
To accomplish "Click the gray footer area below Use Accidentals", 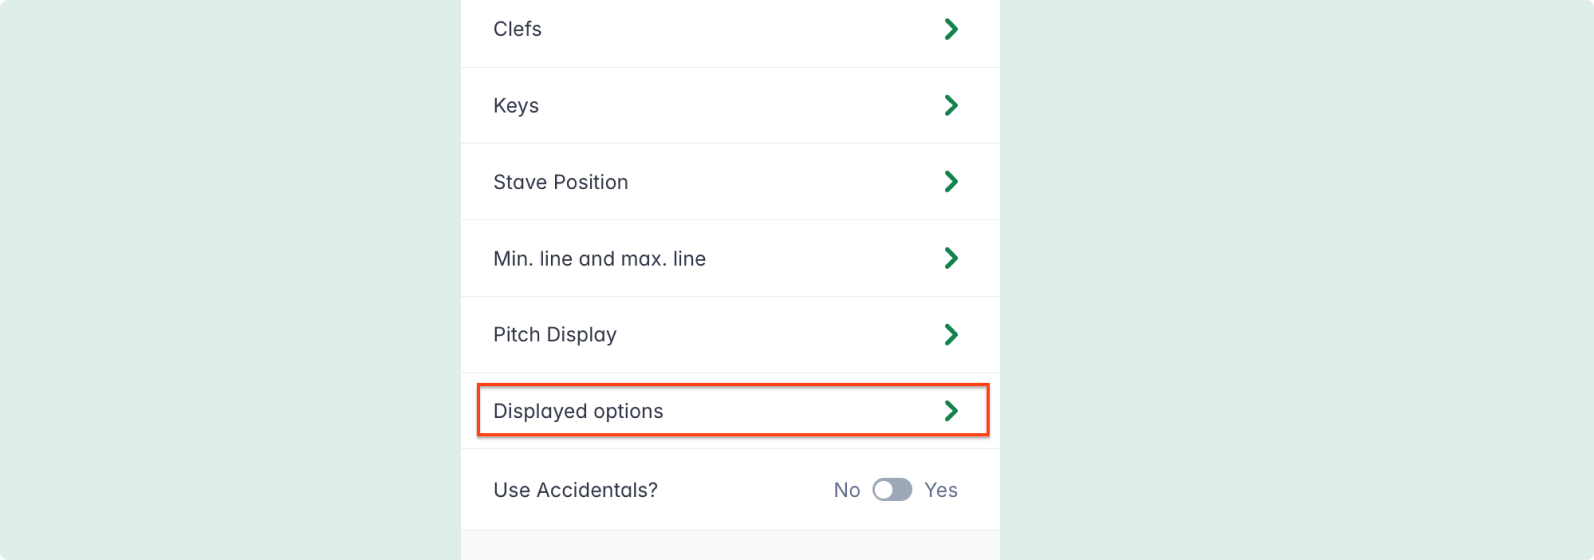I will (x=730, y=546).
